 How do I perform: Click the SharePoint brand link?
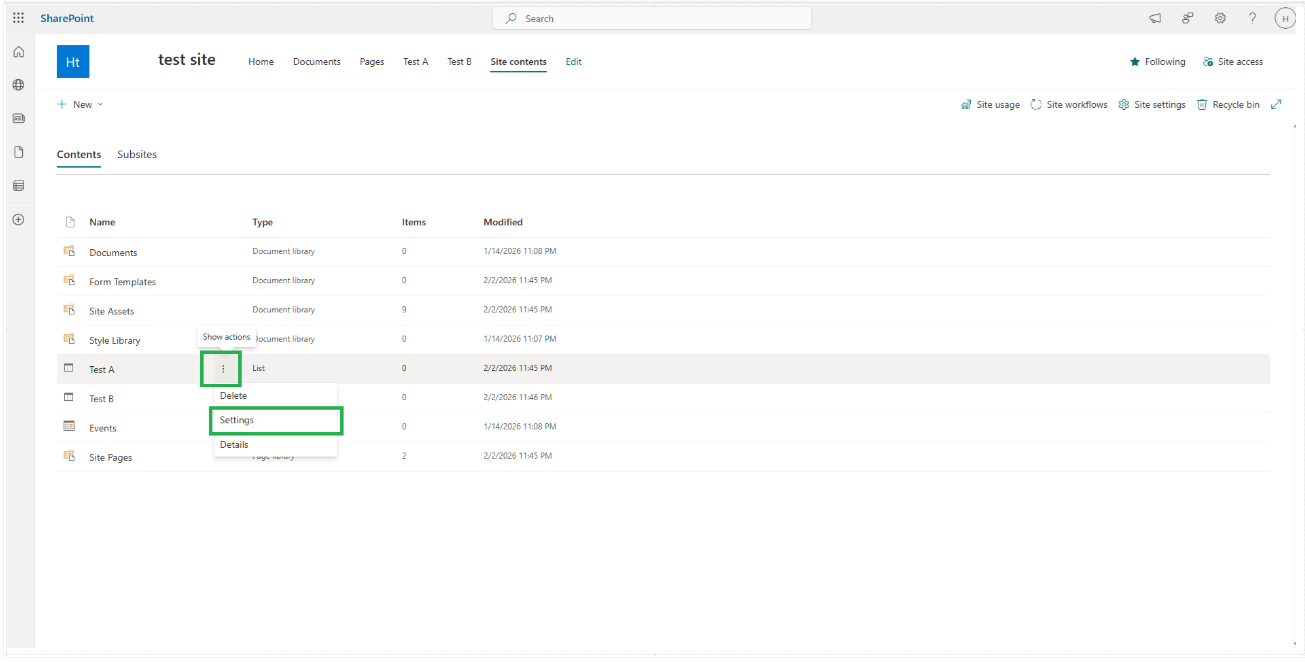[x=68, y=18]
